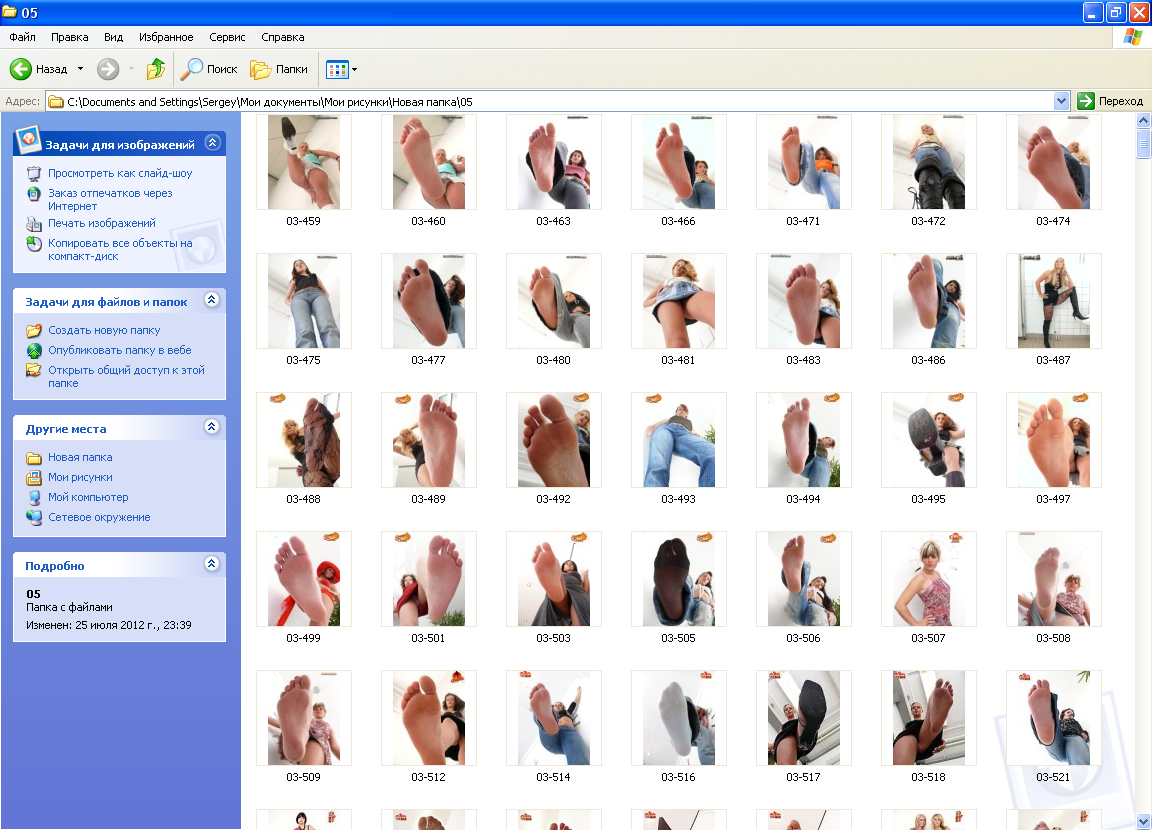
Task: Click the green Переход go arrow
Action: 1086,101
